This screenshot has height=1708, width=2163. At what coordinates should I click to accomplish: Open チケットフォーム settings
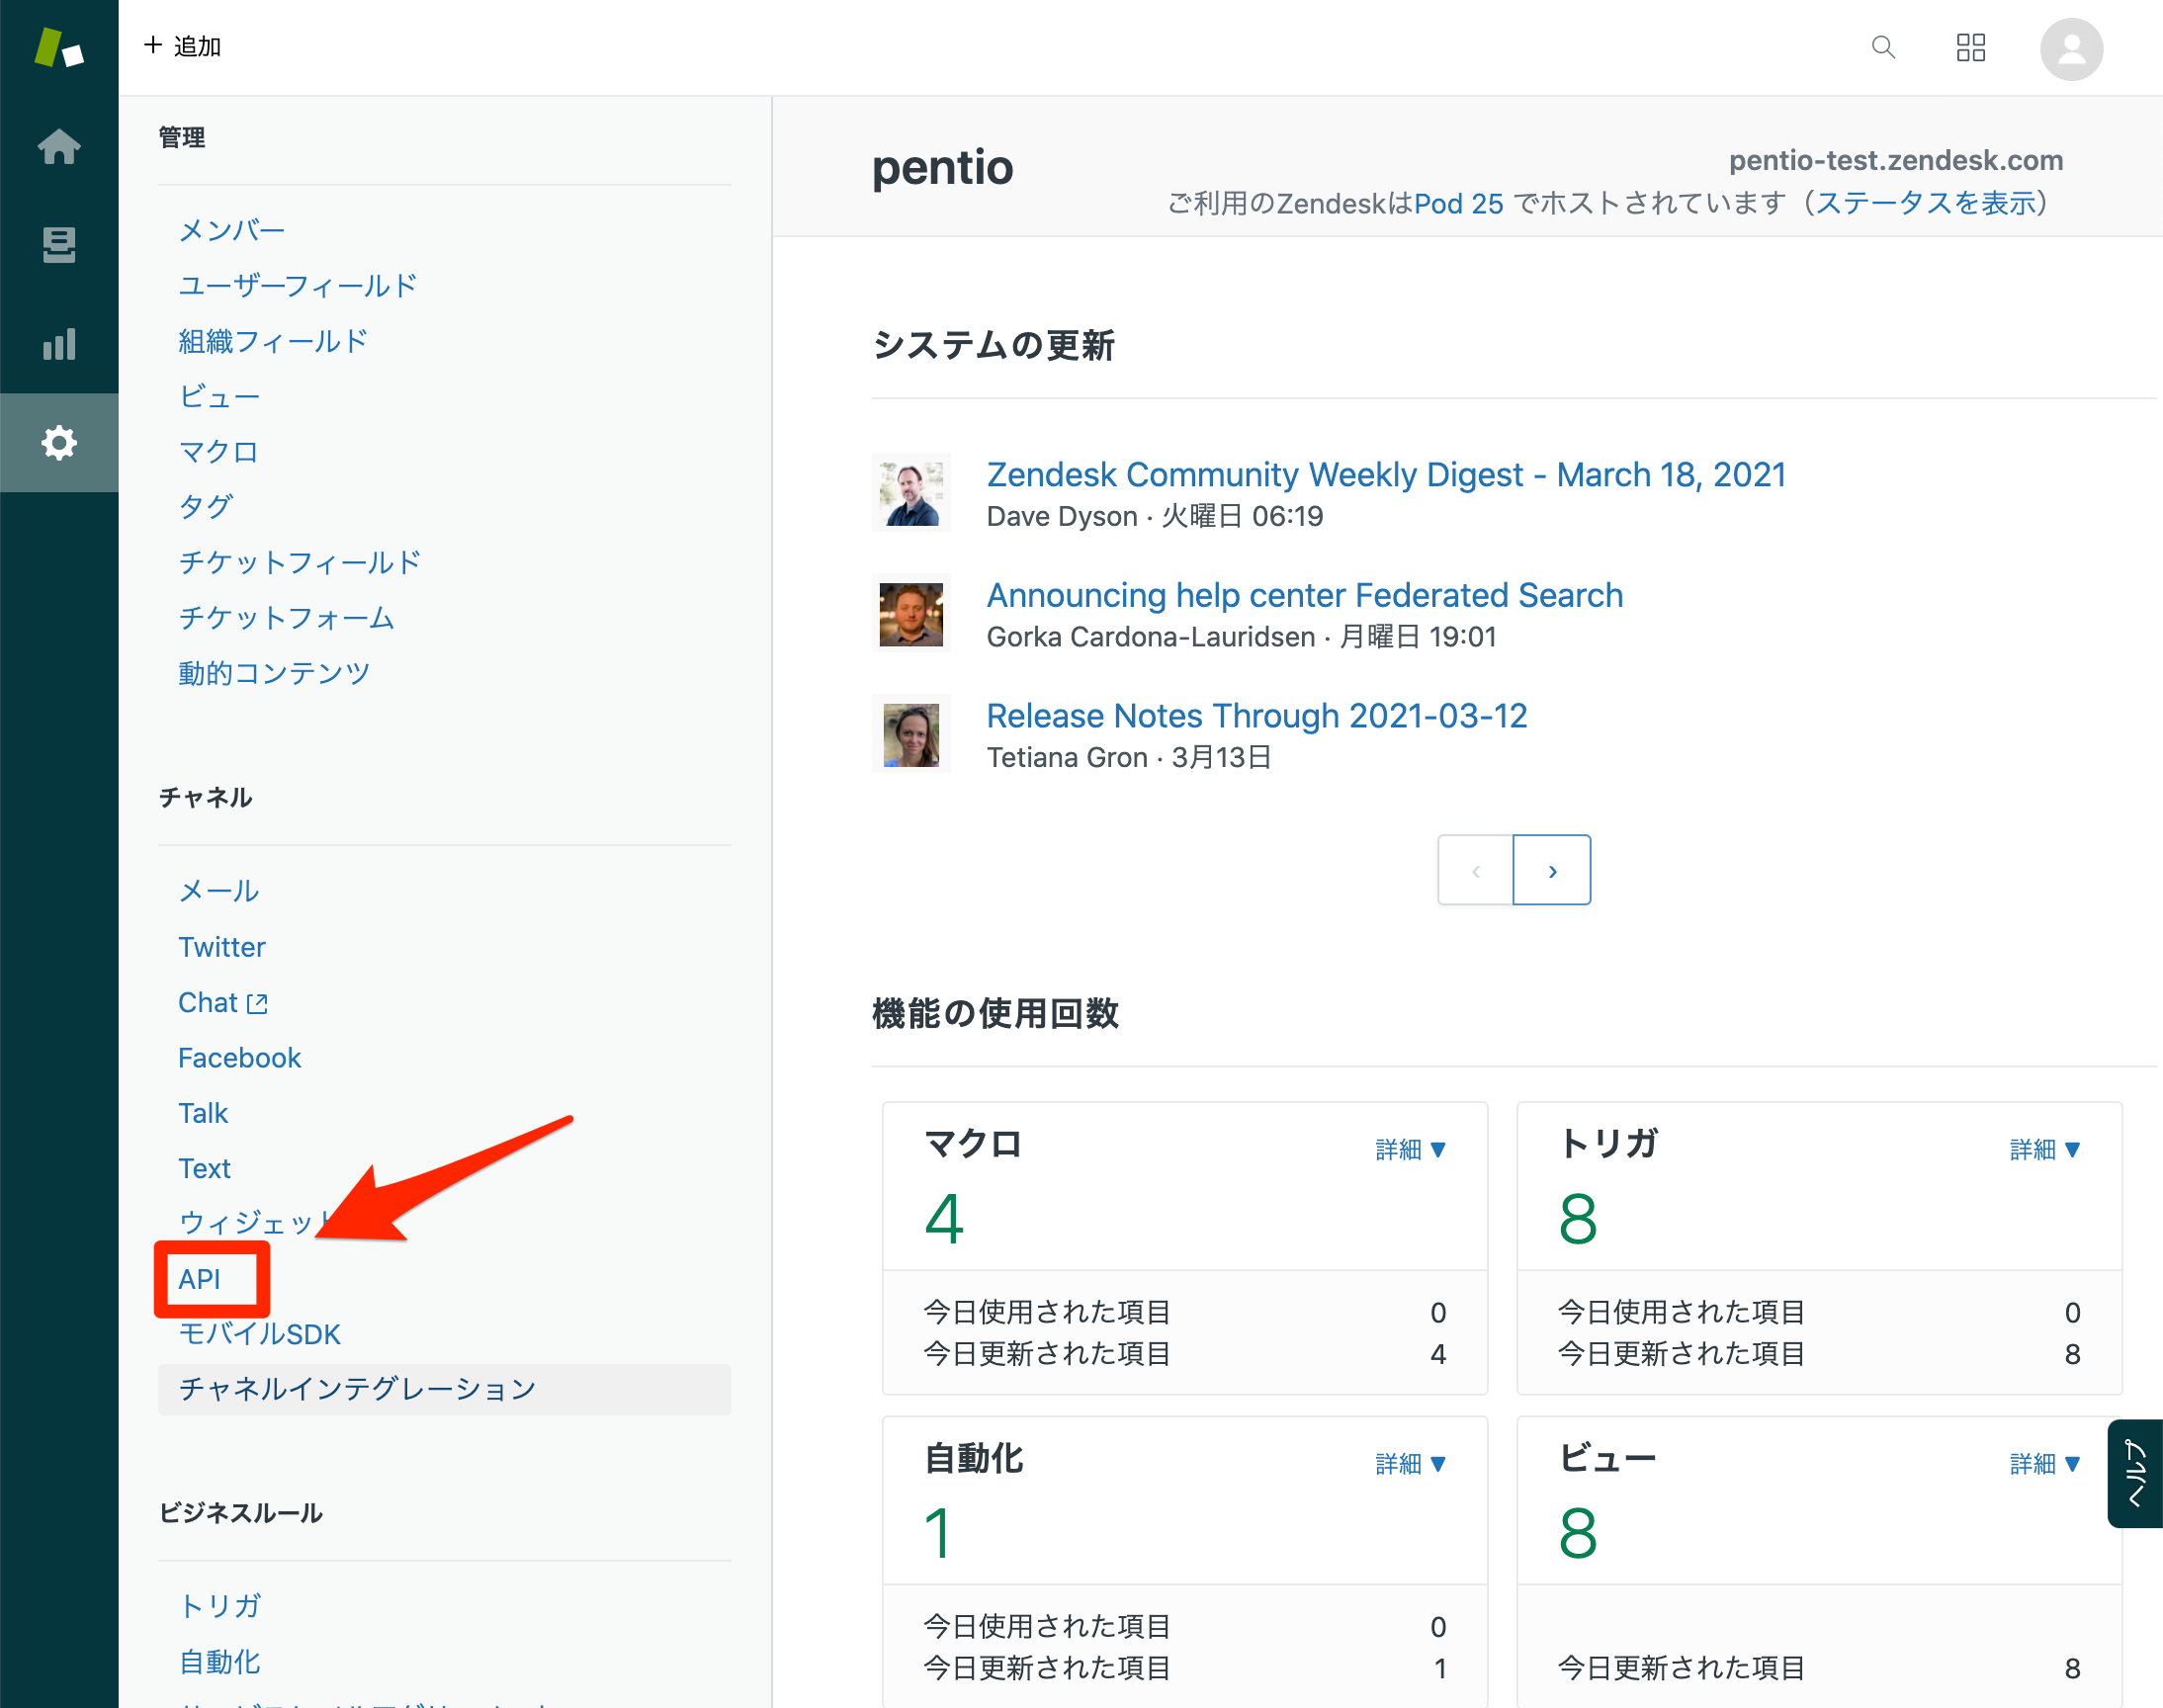[x=286, y=618]
